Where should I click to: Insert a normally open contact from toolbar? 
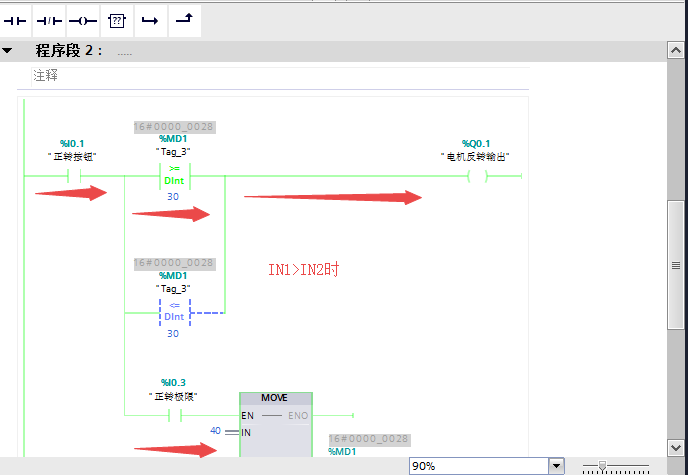[16, 19]
